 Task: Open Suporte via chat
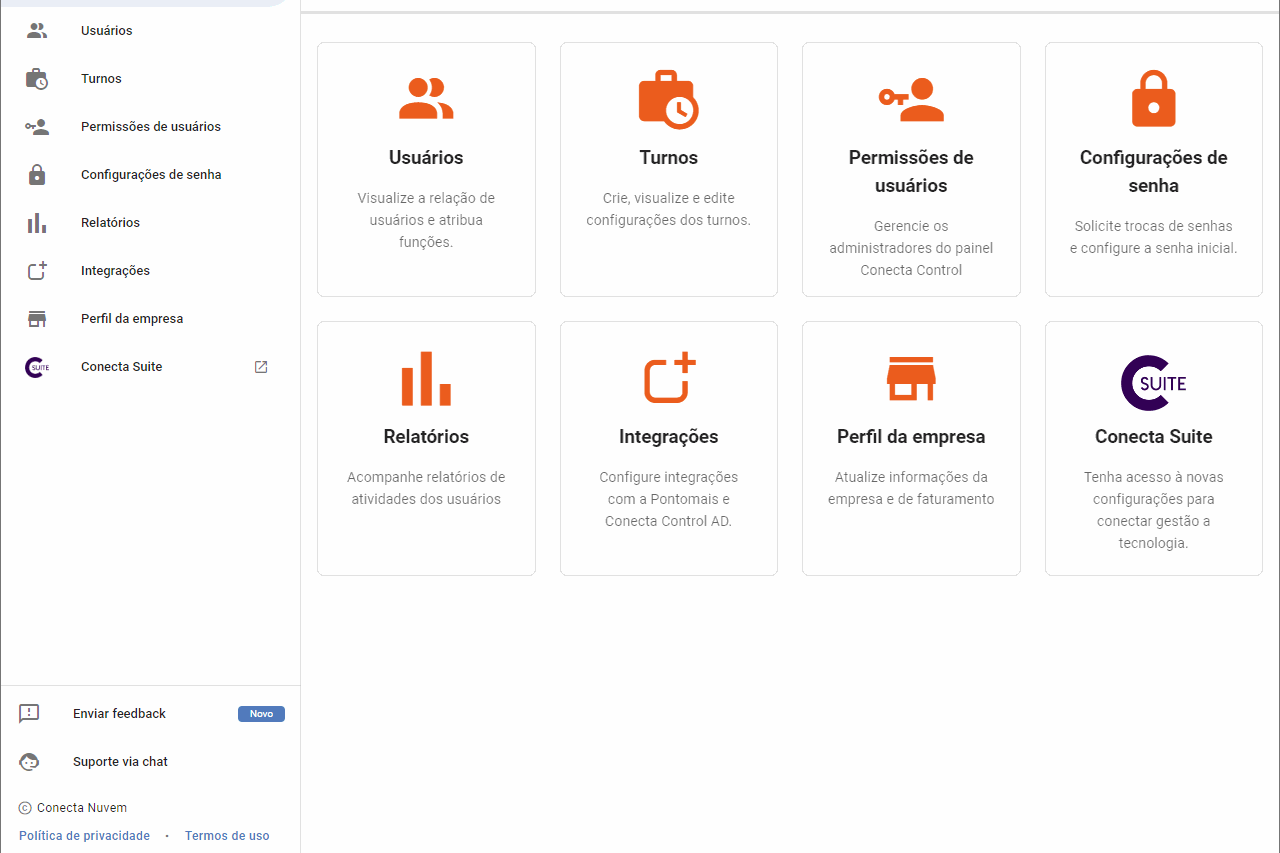(x=120, y=762)
